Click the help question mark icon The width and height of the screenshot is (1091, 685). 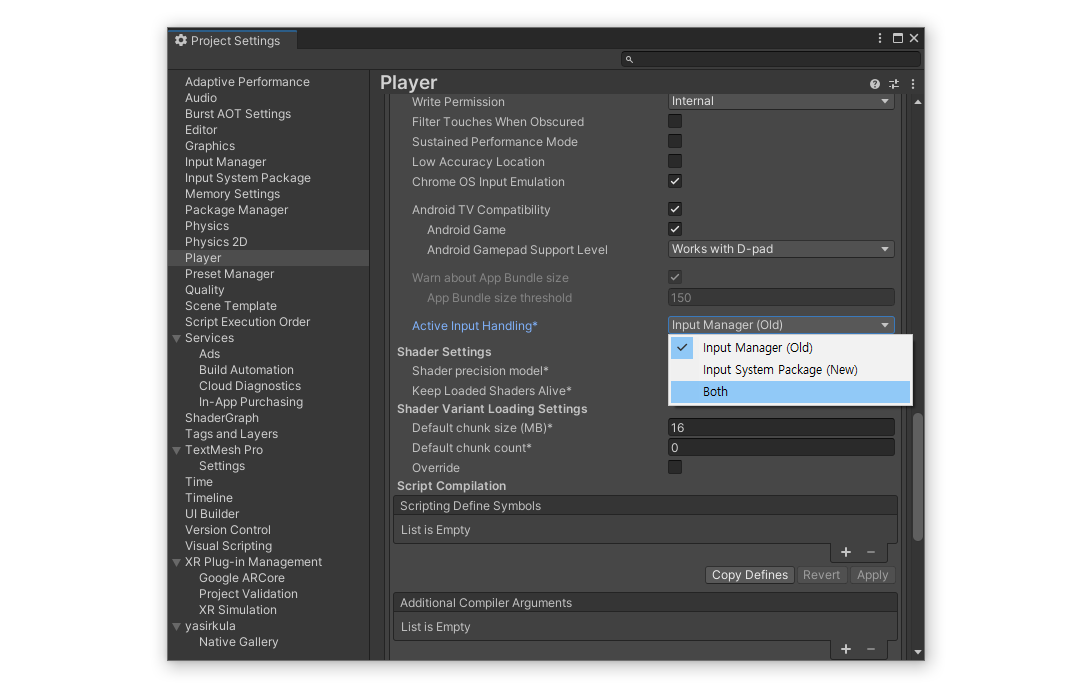[x=875, y=84]
